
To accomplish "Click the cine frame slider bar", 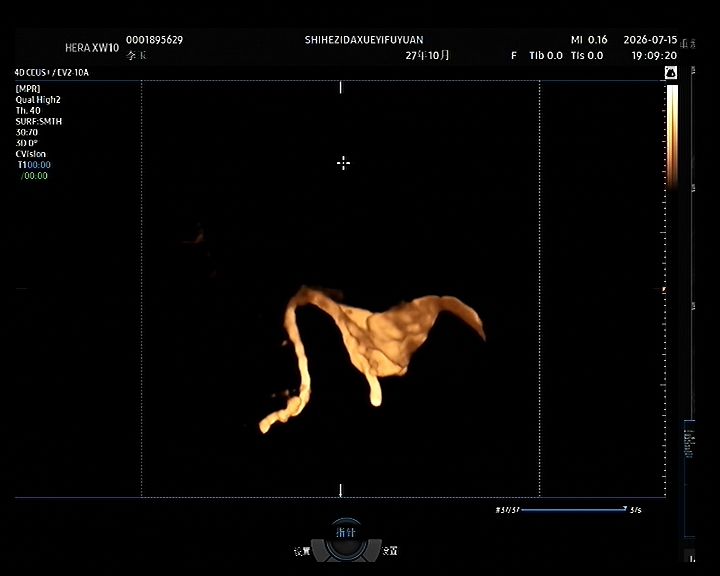I will click(574, 509).
